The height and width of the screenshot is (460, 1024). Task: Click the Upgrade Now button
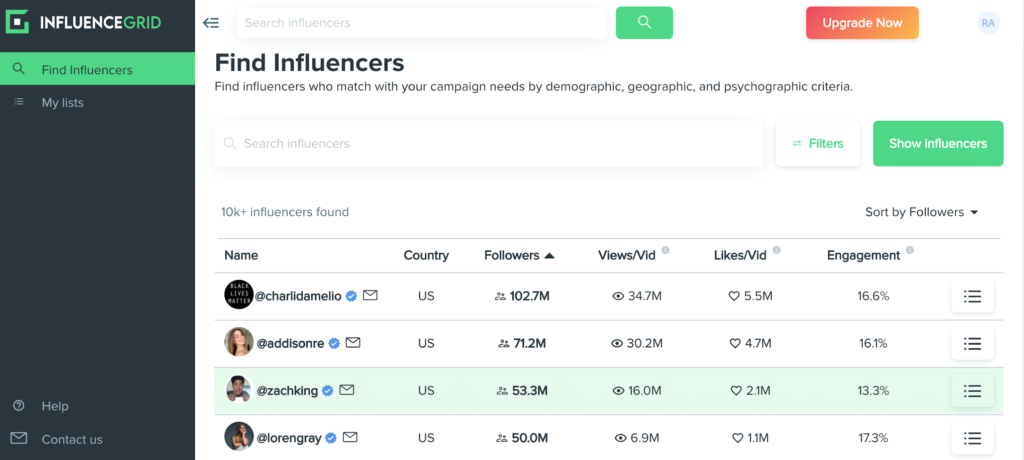(x=862, y=23)
